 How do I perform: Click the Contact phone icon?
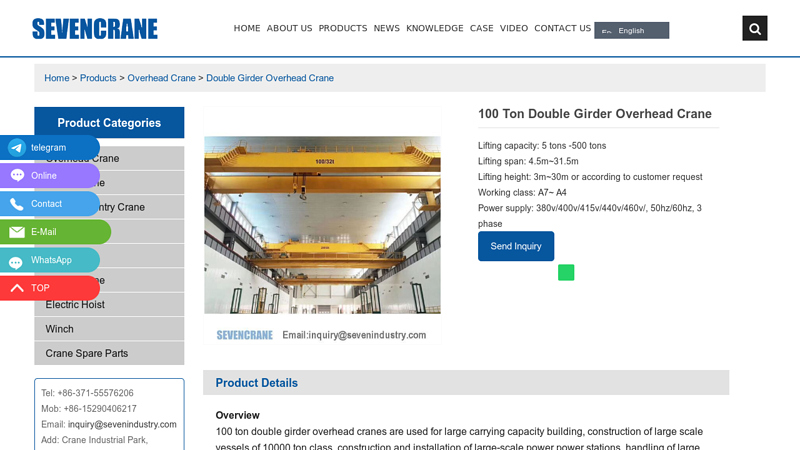point(17,204)
